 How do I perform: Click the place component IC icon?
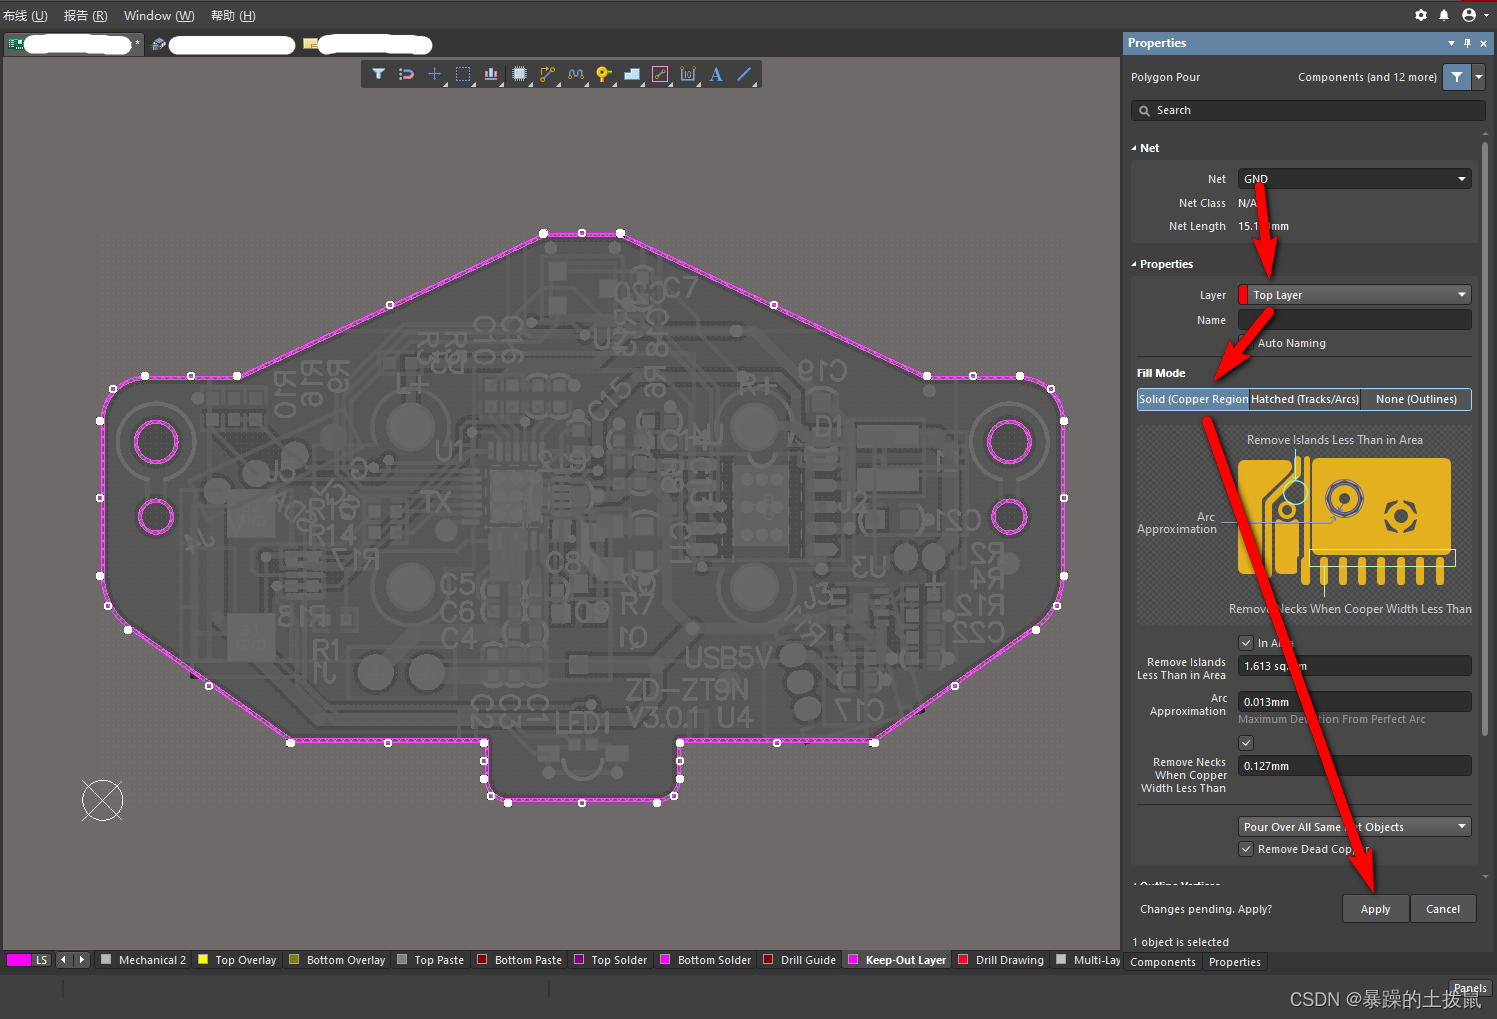519,74
